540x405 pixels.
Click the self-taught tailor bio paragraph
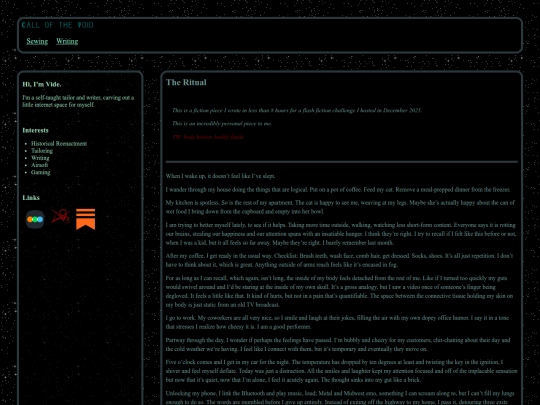tap(79, 101)
